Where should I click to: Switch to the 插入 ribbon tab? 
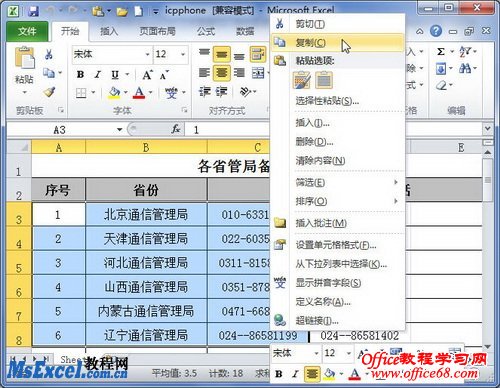[109, 31]
